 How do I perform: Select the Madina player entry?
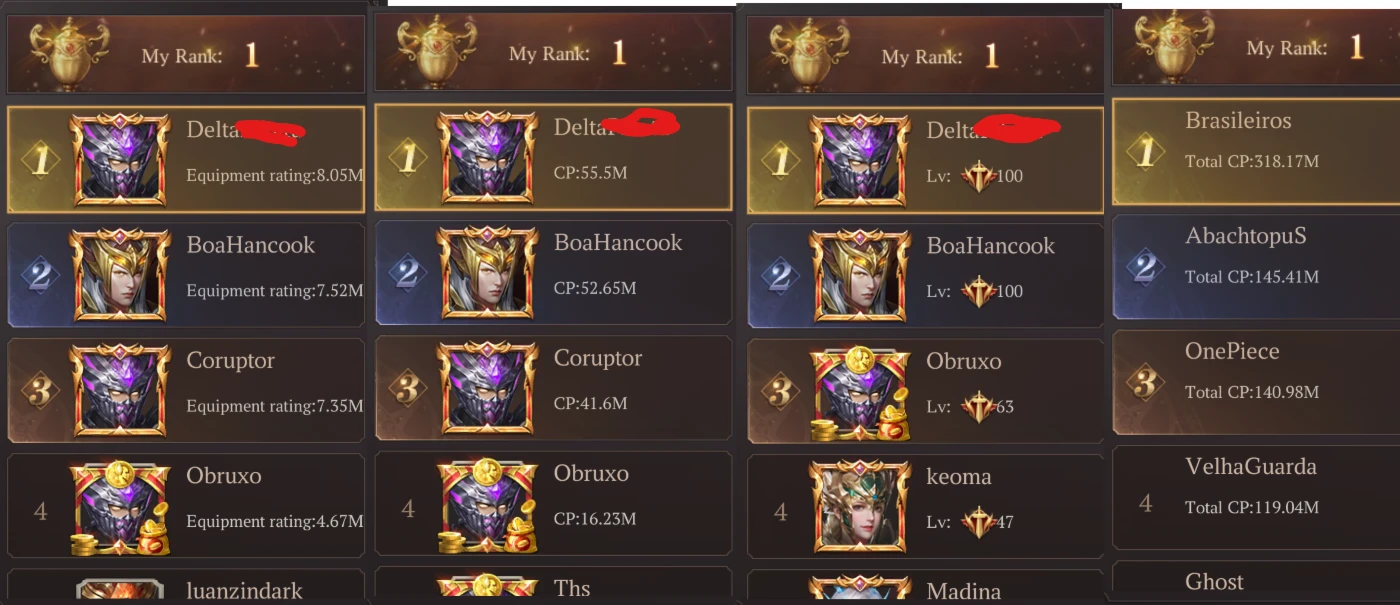point(925,586)
